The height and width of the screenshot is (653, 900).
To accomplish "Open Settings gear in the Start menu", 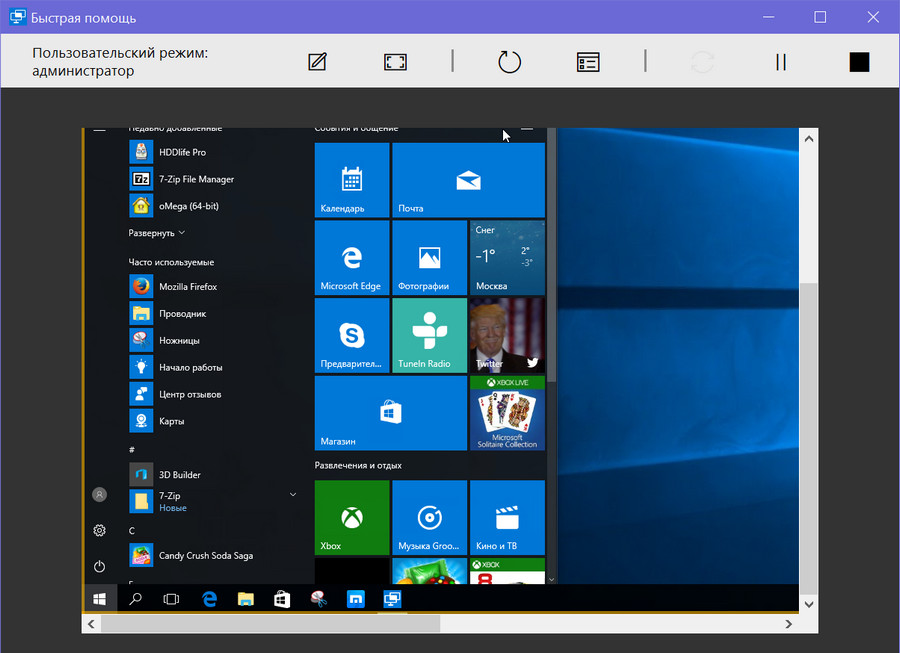I will pyautogui.click(x=99, y=530).
